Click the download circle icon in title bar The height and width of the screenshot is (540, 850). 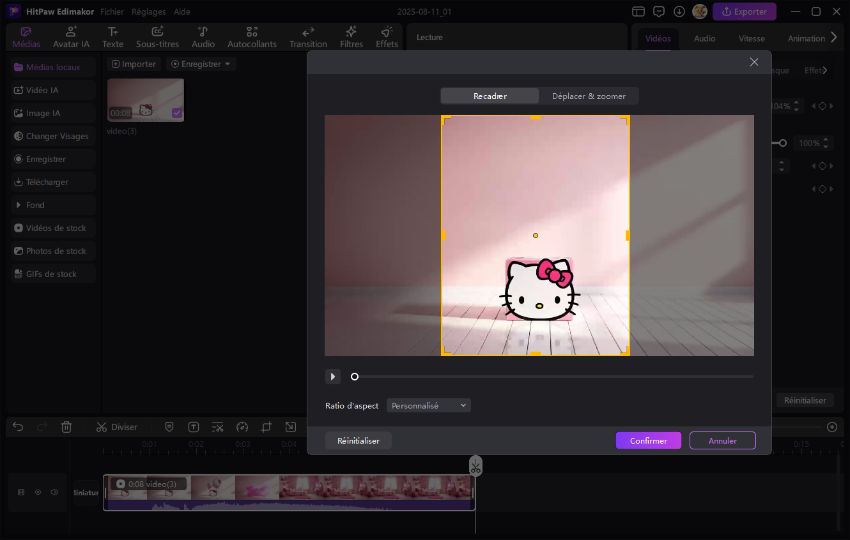679,11
